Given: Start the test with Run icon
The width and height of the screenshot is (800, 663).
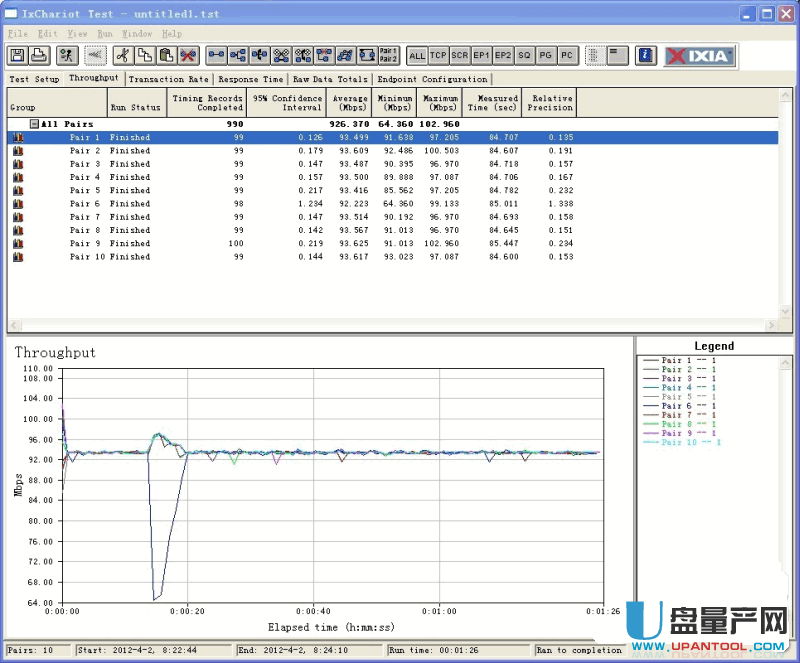Looking at the screenshot, I should [x=67, y=56].
